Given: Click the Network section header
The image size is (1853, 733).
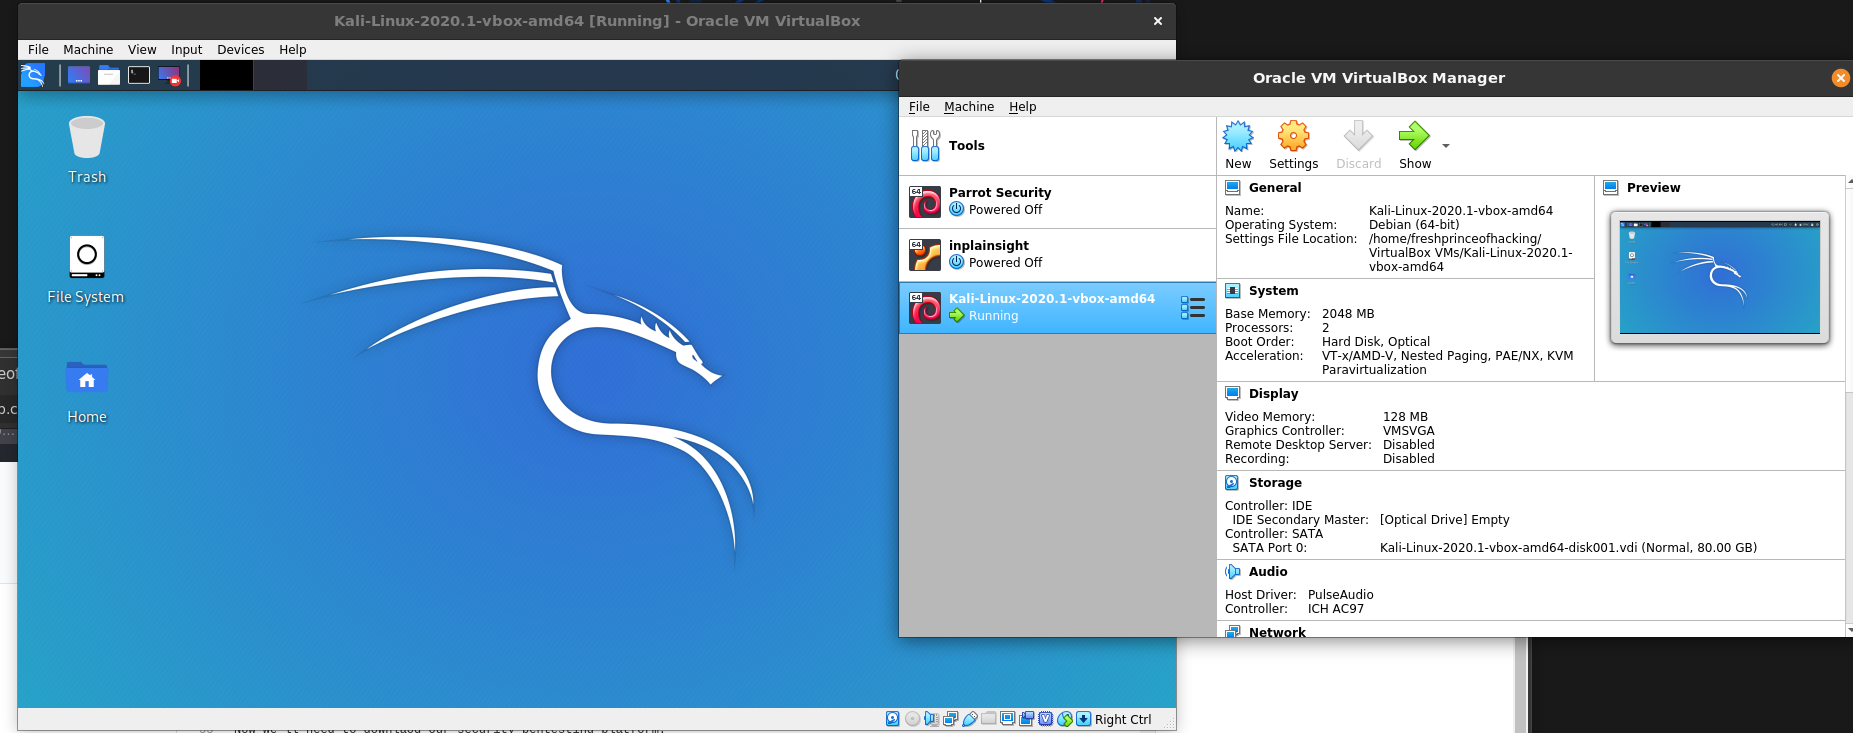Looking at the screenshot, I should tap(1277, 632).
